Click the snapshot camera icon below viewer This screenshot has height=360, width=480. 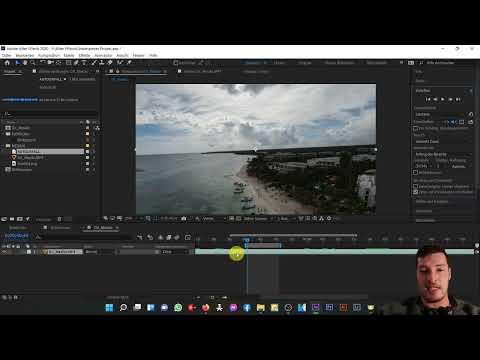pyautogui.click(x=183, y=219)
